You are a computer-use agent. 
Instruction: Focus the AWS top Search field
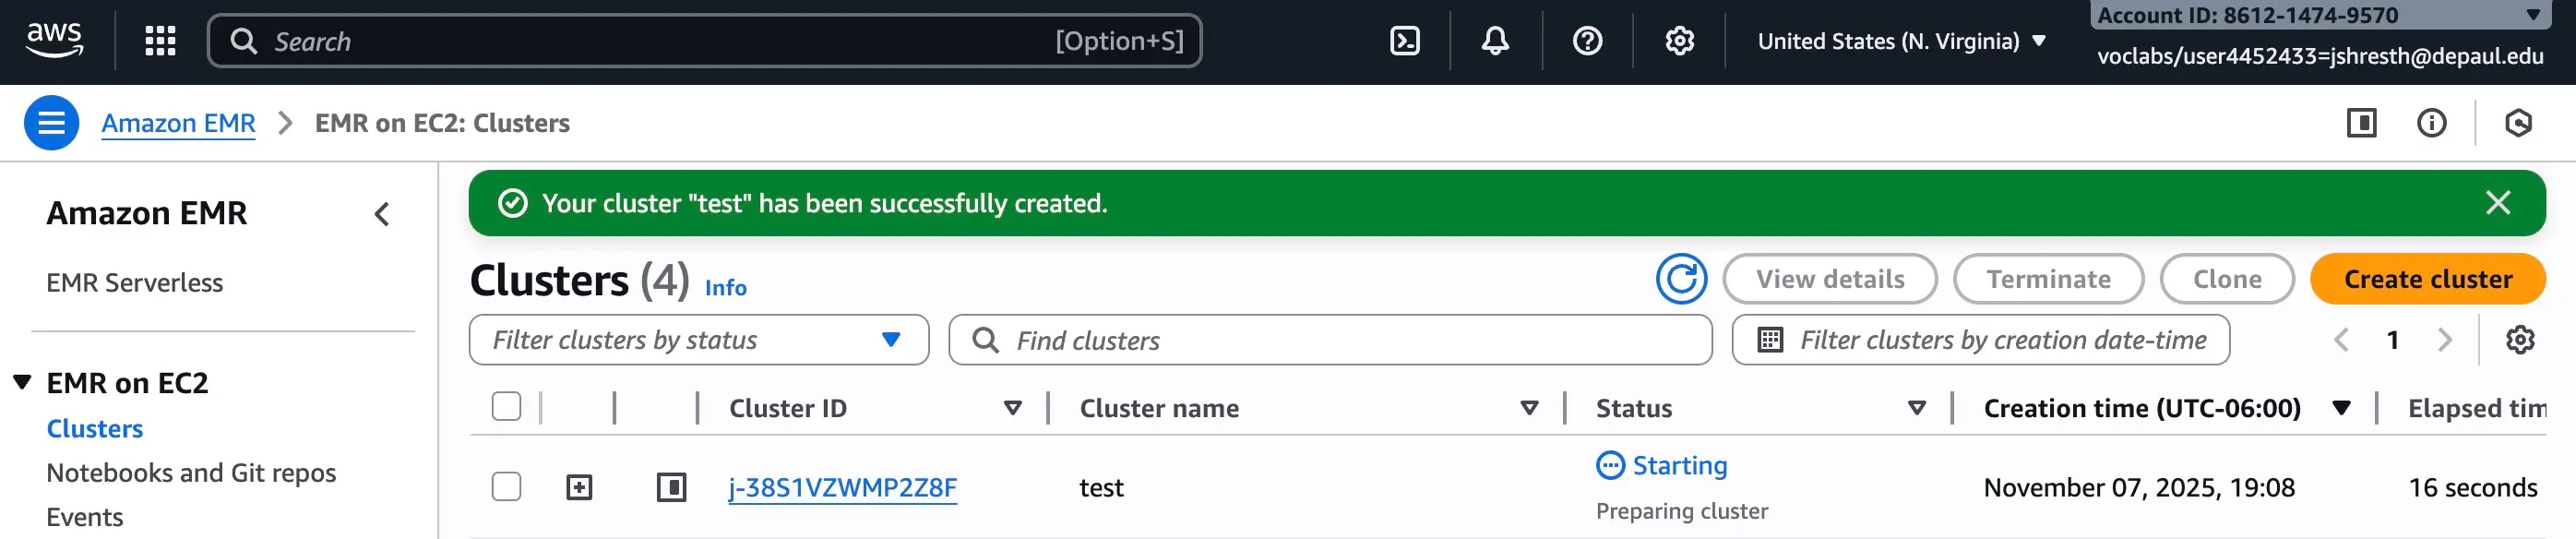(704, 41)
